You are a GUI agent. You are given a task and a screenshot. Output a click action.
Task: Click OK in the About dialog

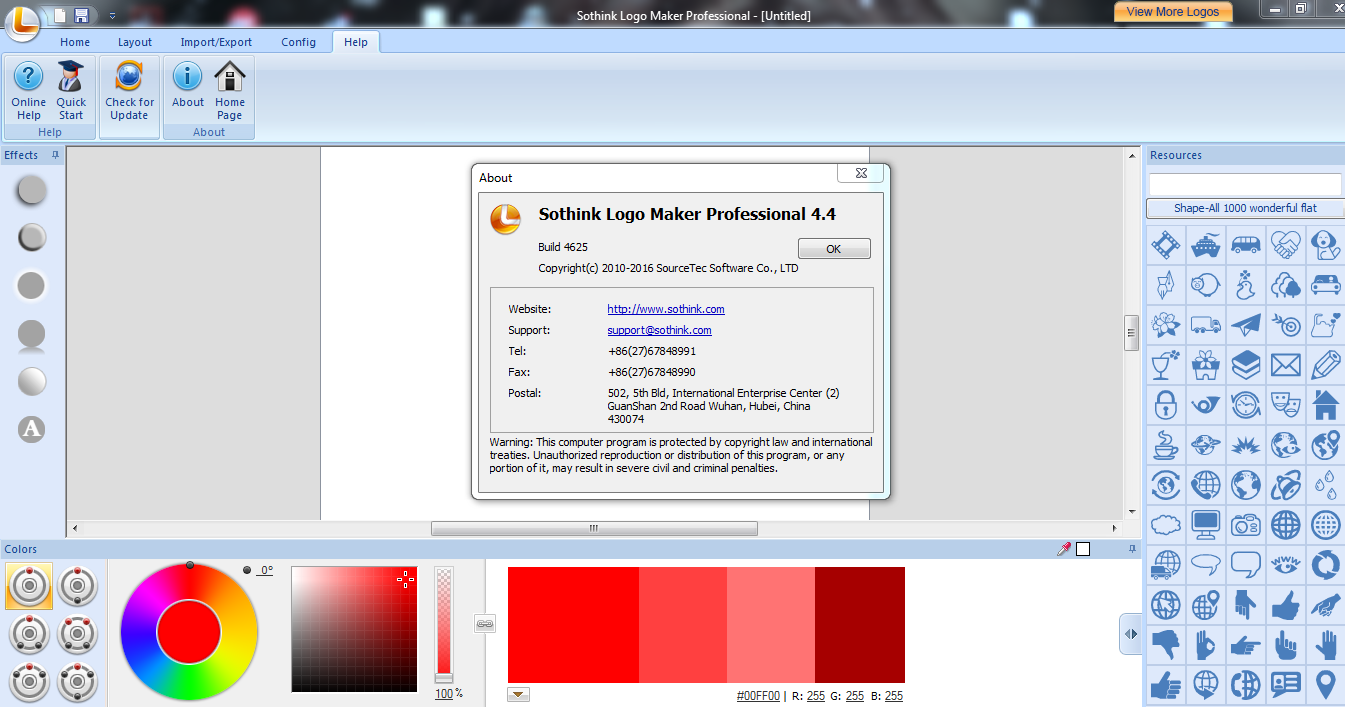[x=834, y=249]
